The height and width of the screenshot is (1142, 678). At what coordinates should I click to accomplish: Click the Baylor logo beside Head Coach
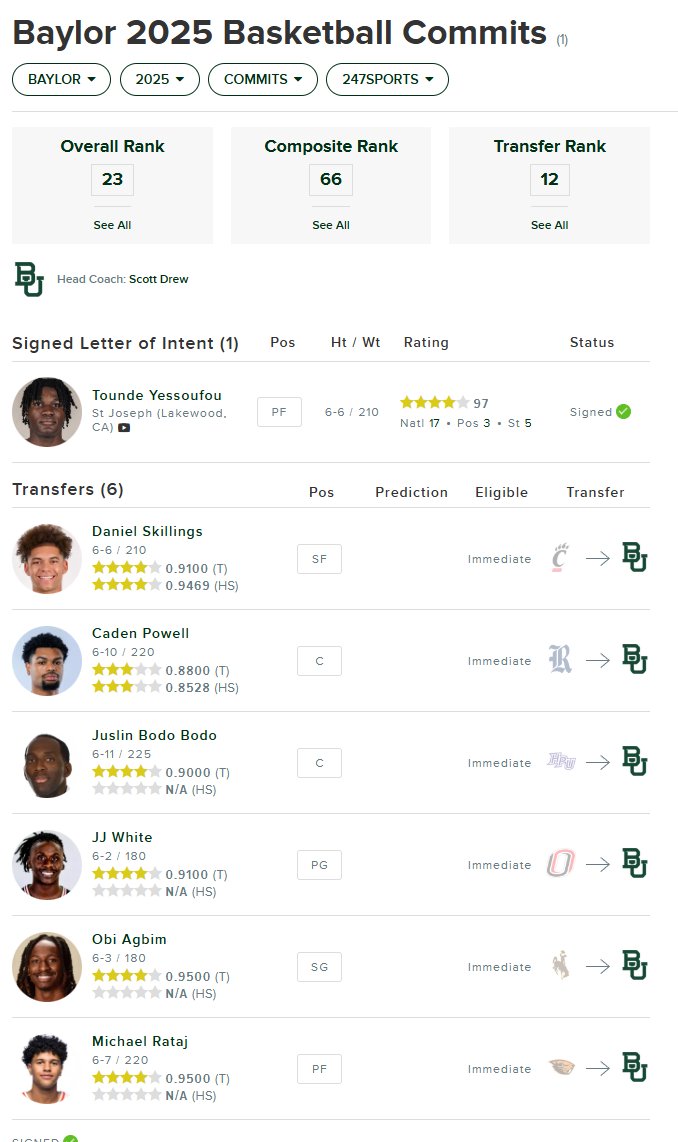click(29, 279)
